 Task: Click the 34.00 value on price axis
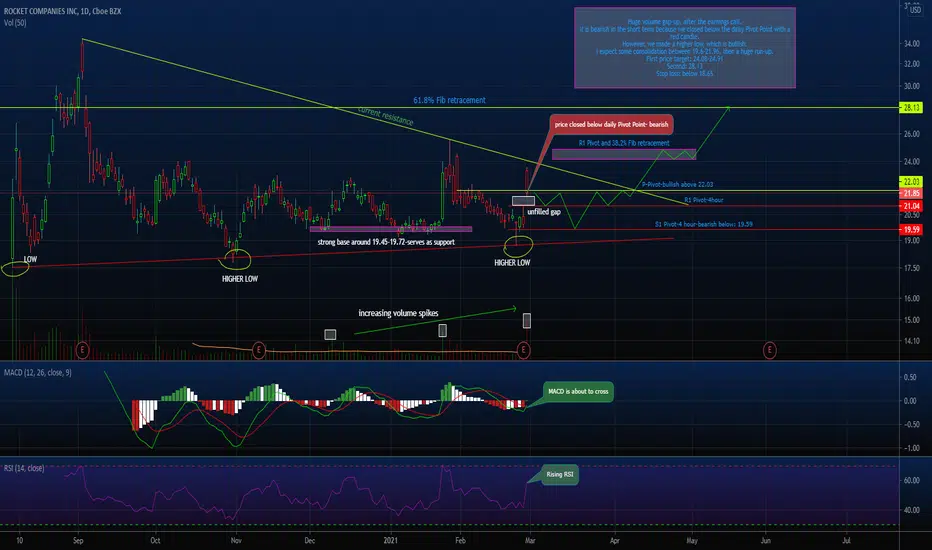click(912, 44)
